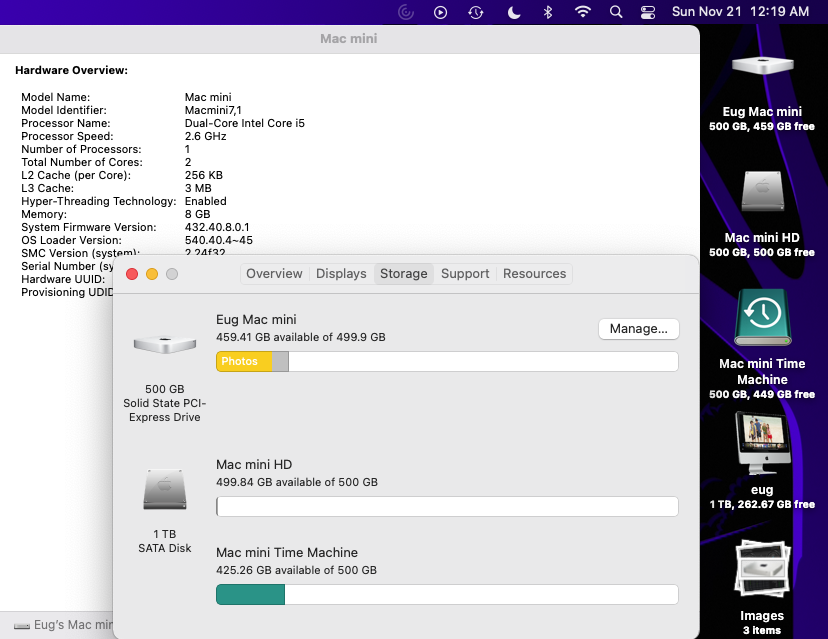Minimize the About This Mac window
828x639 pixels.
pos(152,274)
